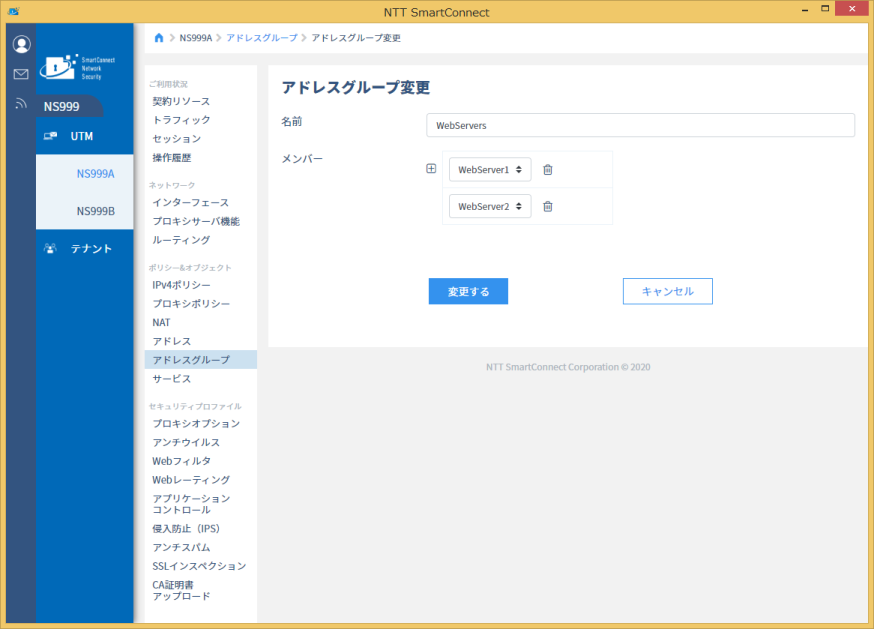Open プロキシポリシー menu item
The image size is (874, 629).
[x=191, y=304]
